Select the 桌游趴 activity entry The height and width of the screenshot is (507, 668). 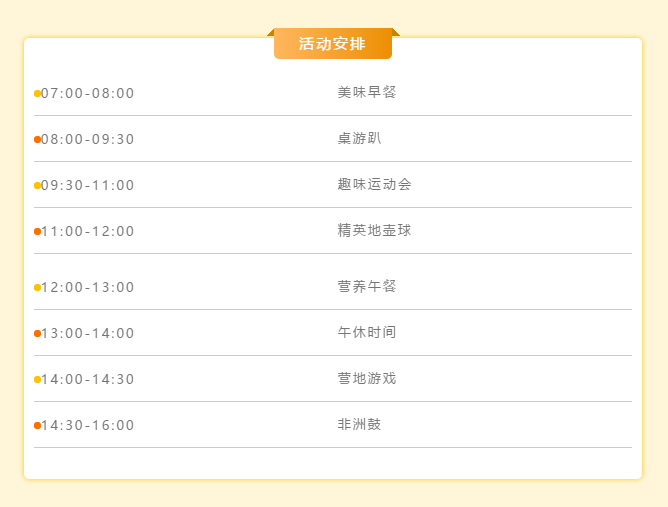pyautogui.click(x=359, y=138)
